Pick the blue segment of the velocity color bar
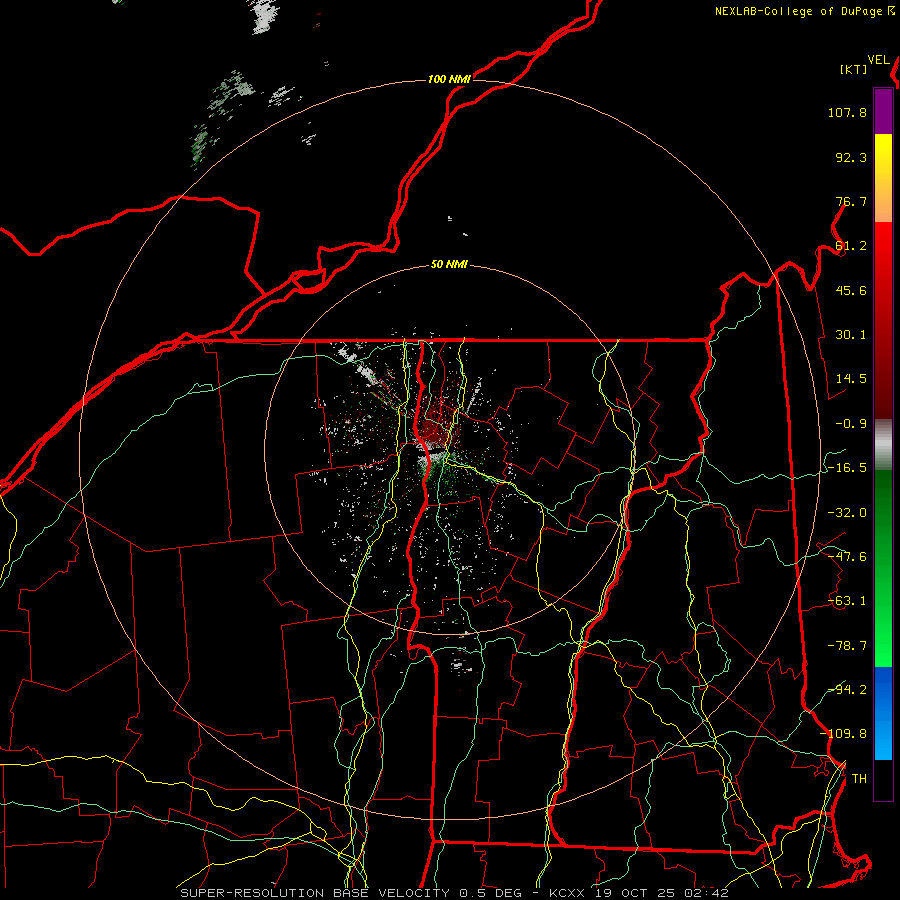Viewport: 900px width, 900px height. 883,713
